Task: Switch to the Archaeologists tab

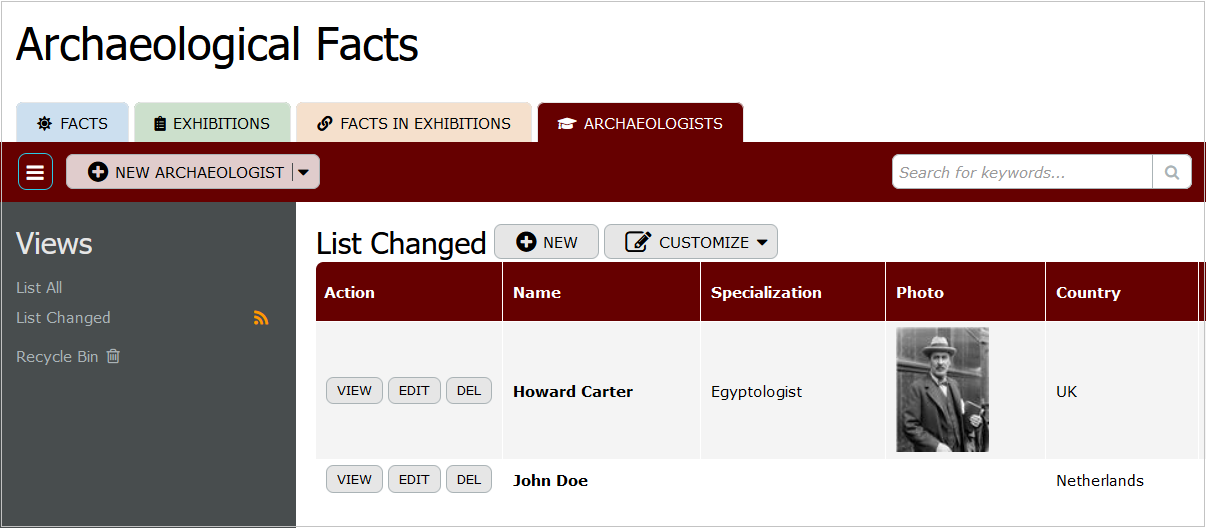Action: point(640,124)
